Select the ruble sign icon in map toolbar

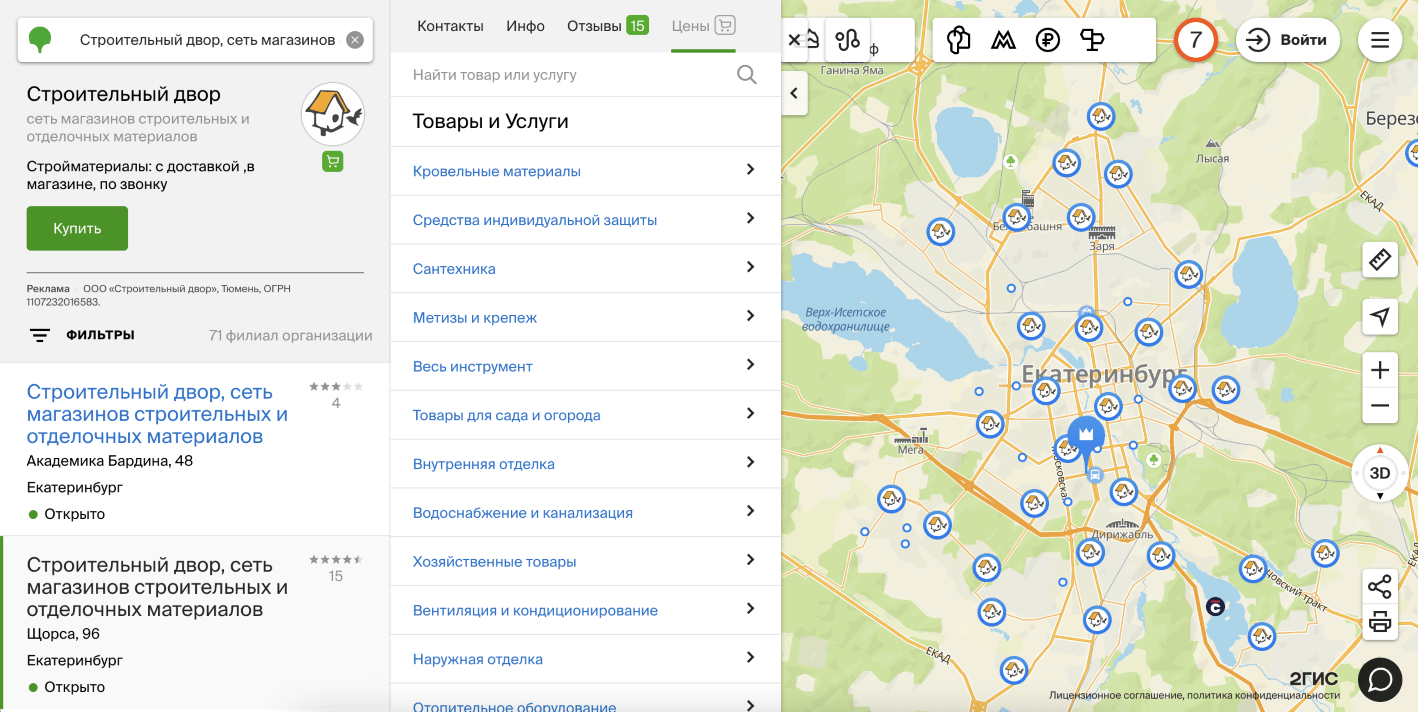point(1047,40)
